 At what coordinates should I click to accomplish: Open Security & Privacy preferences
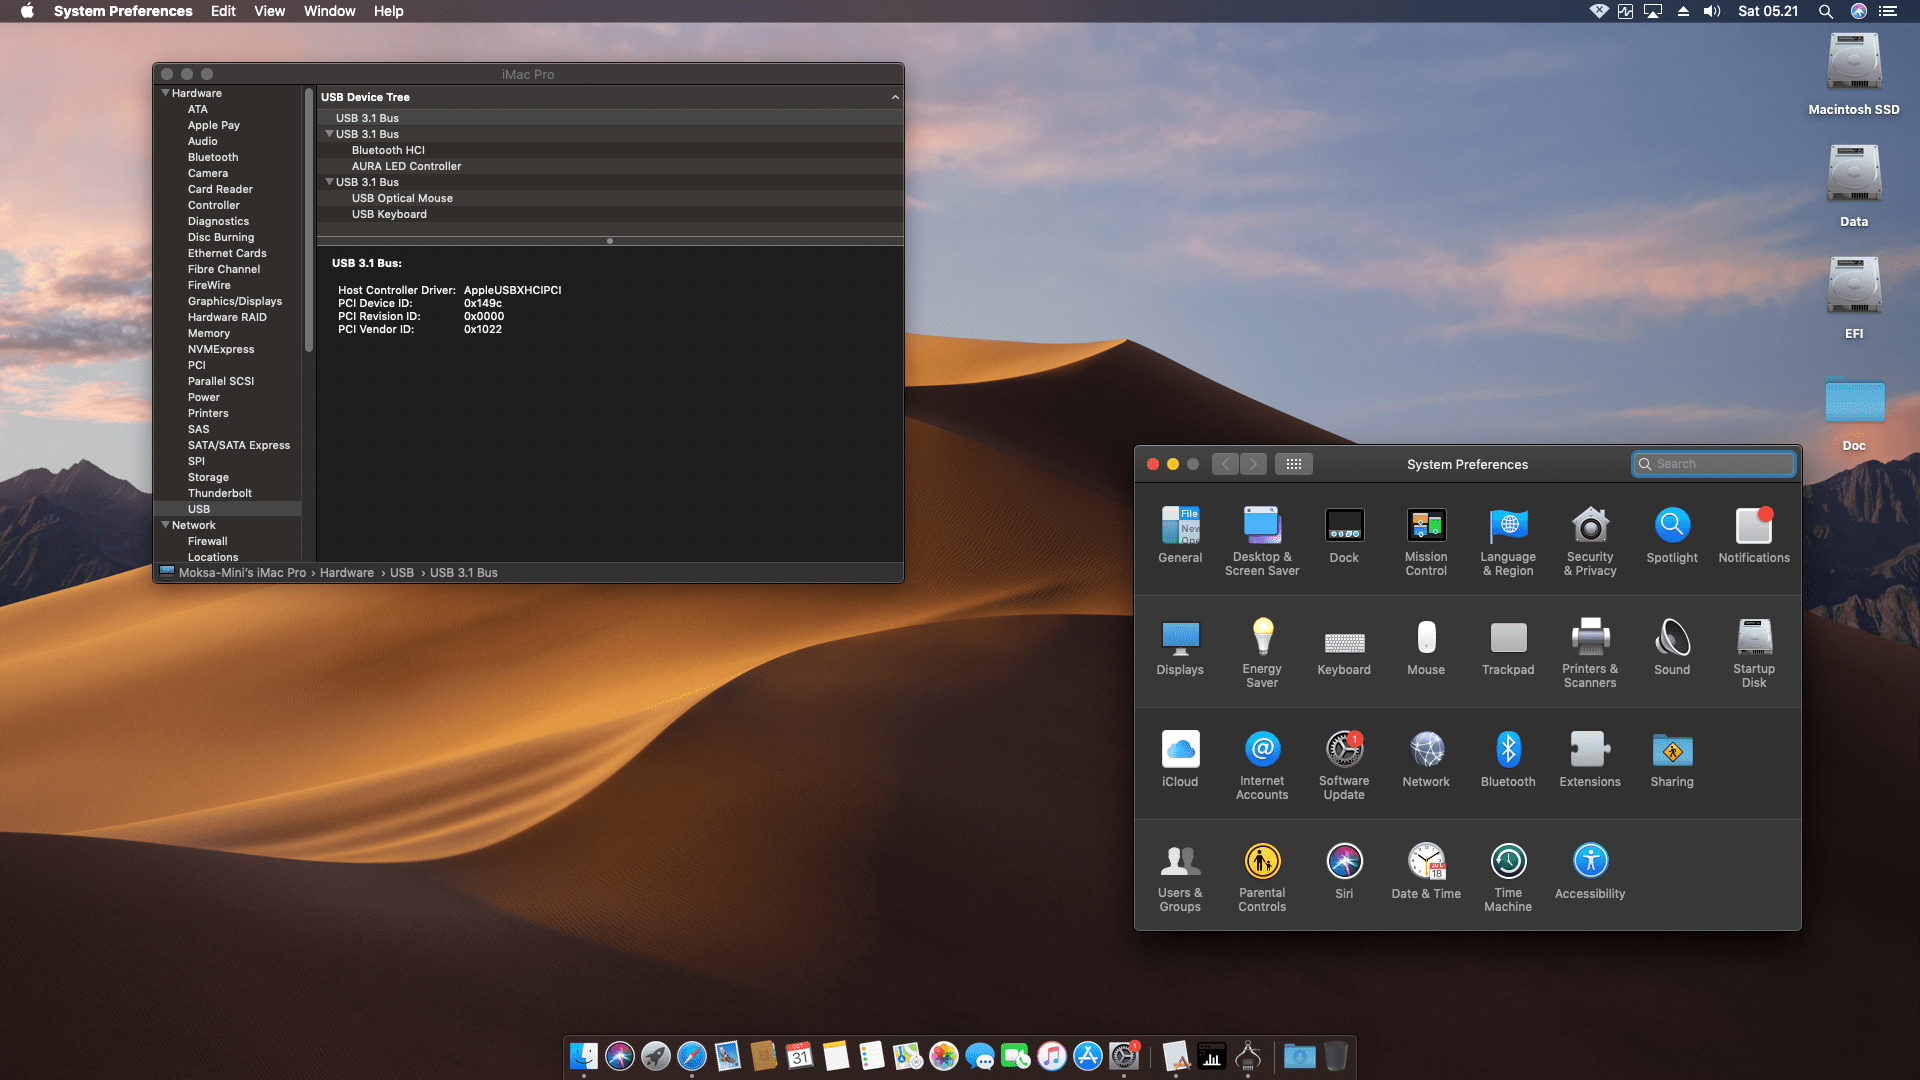[1590, 541]
